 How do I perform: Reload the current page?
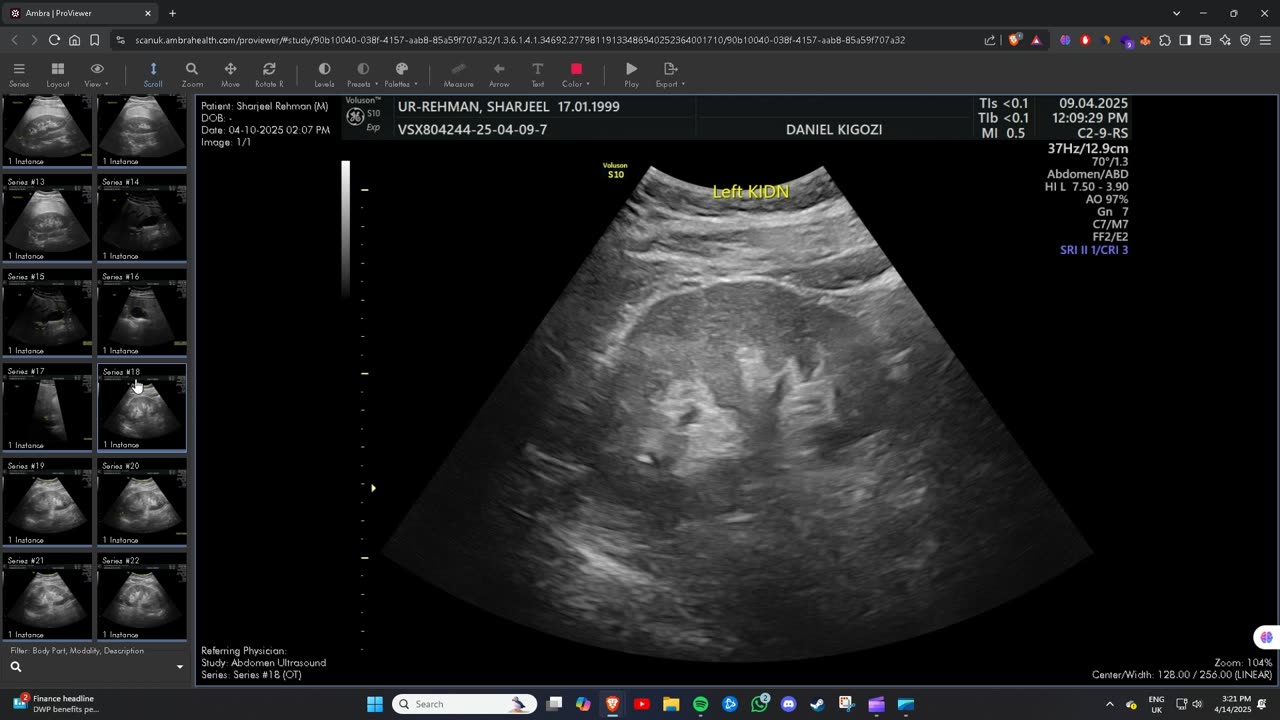[54, 40]
